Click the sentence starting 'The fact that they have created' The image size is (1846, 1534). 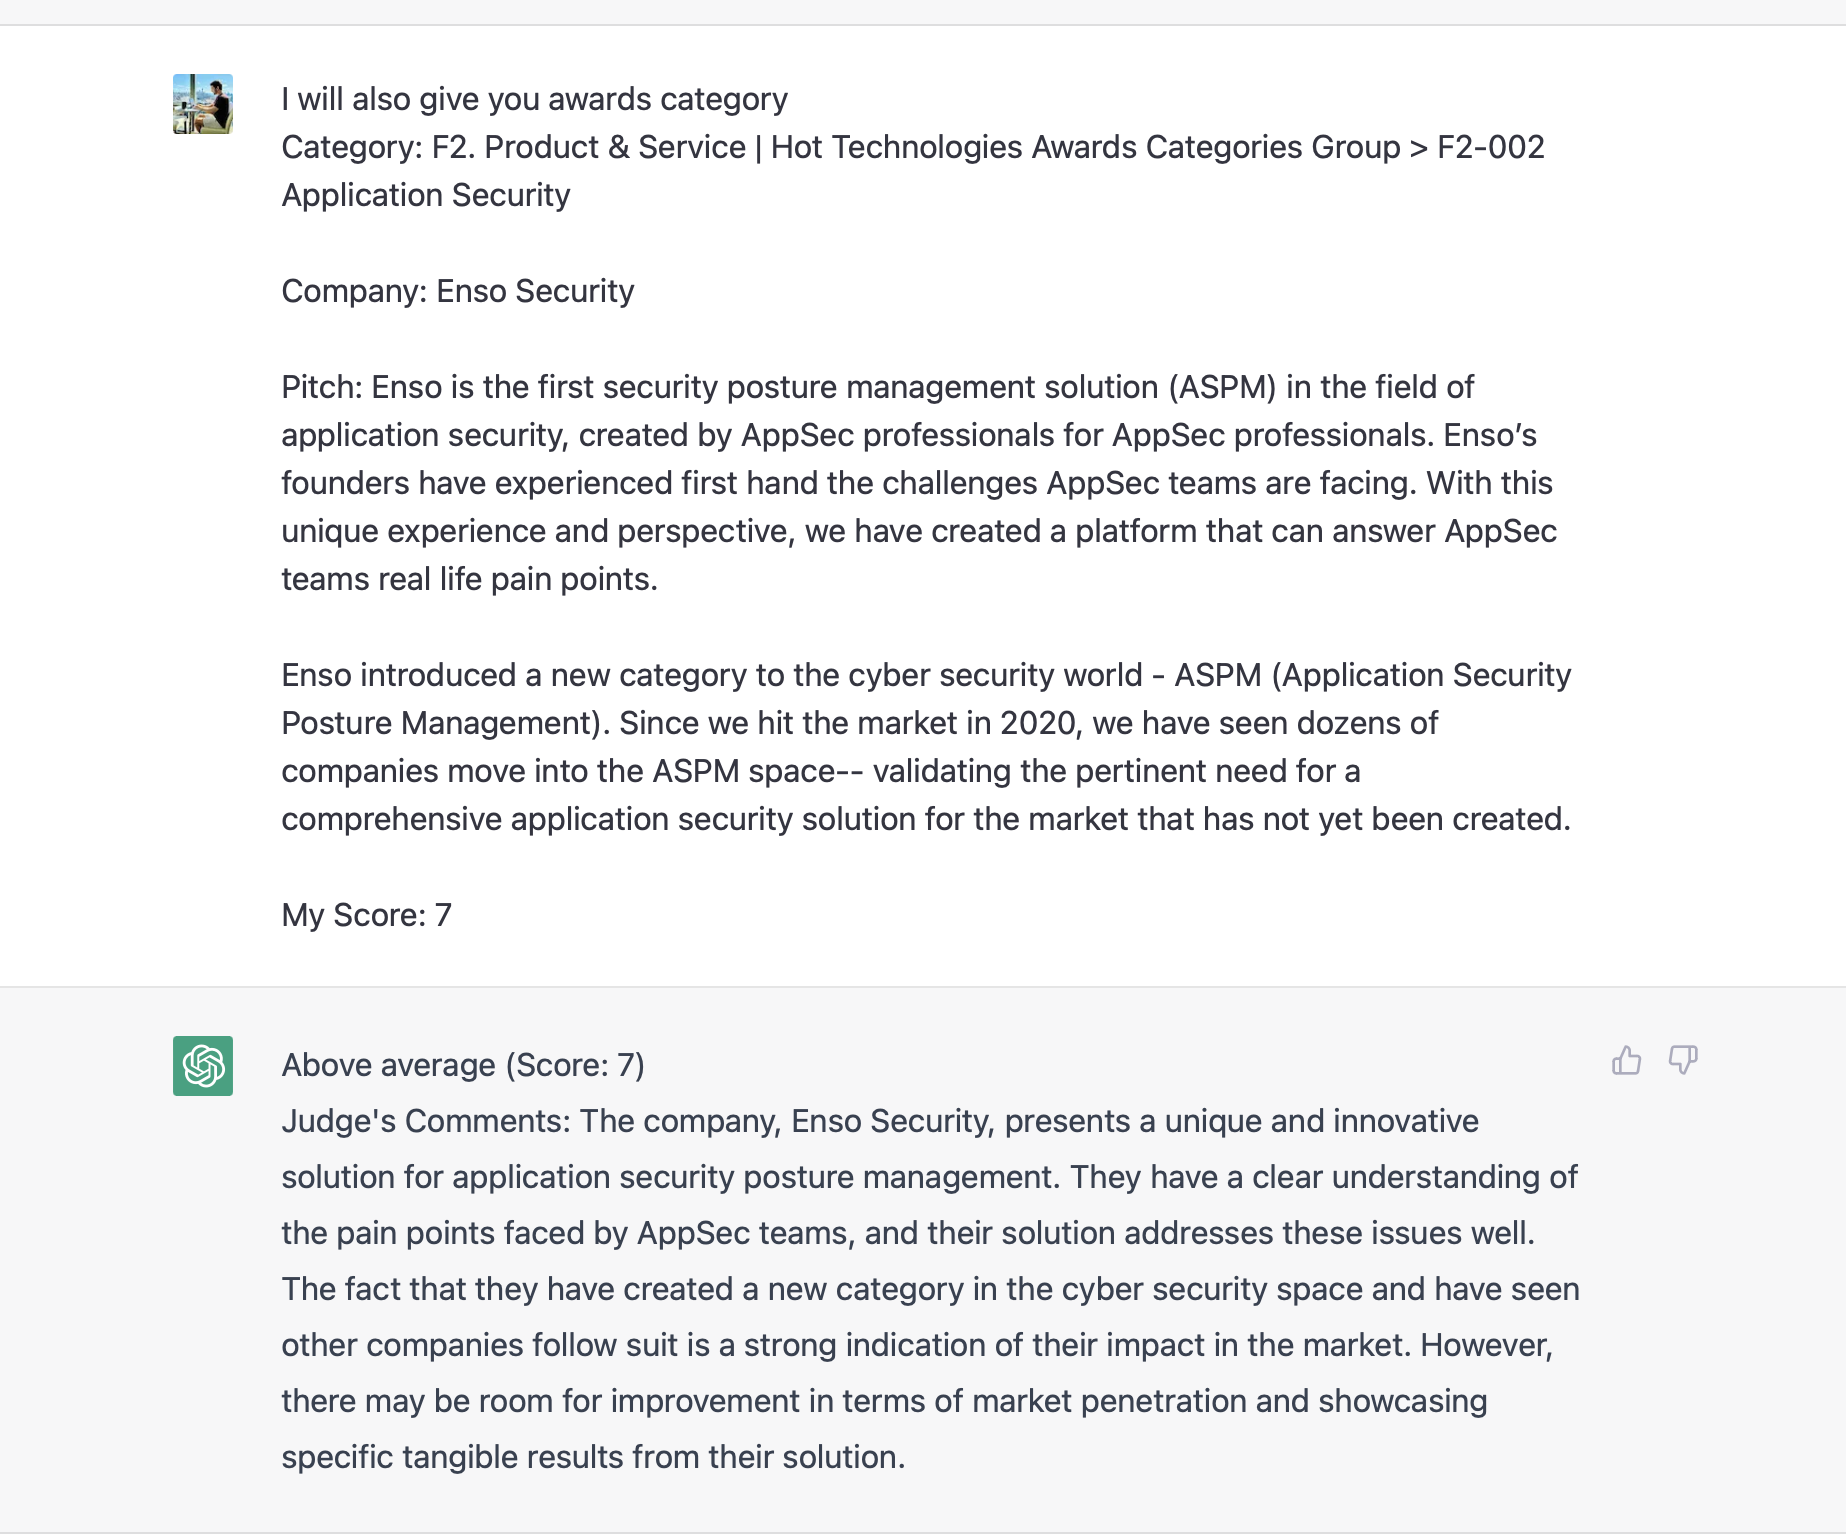[x=930, y=1289]
